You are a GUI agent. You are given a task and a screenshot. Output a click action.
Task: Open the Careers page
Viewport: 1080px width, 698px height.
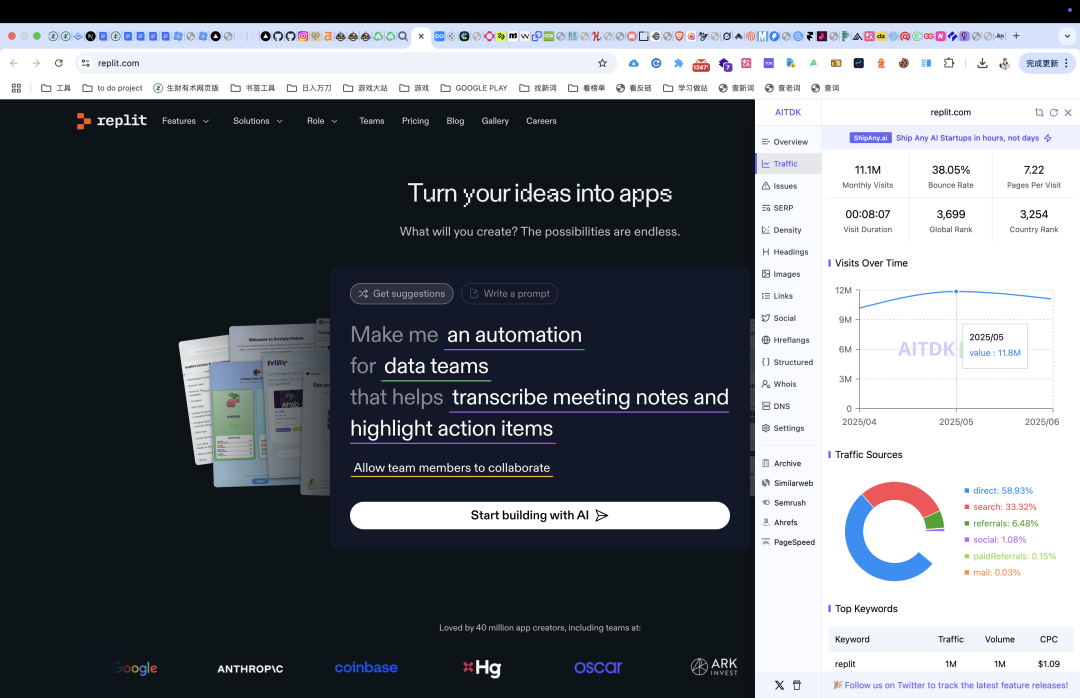pyautogui.click(x=541, y=121)
